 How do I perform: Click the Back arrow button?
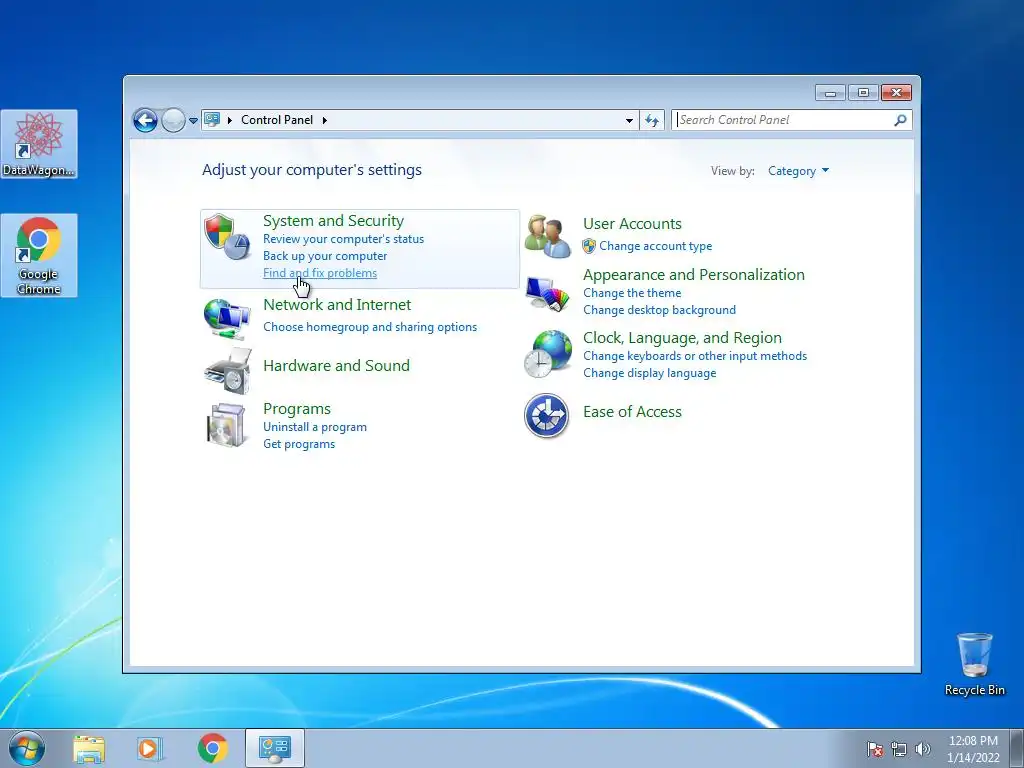click(x=145, y=120)
